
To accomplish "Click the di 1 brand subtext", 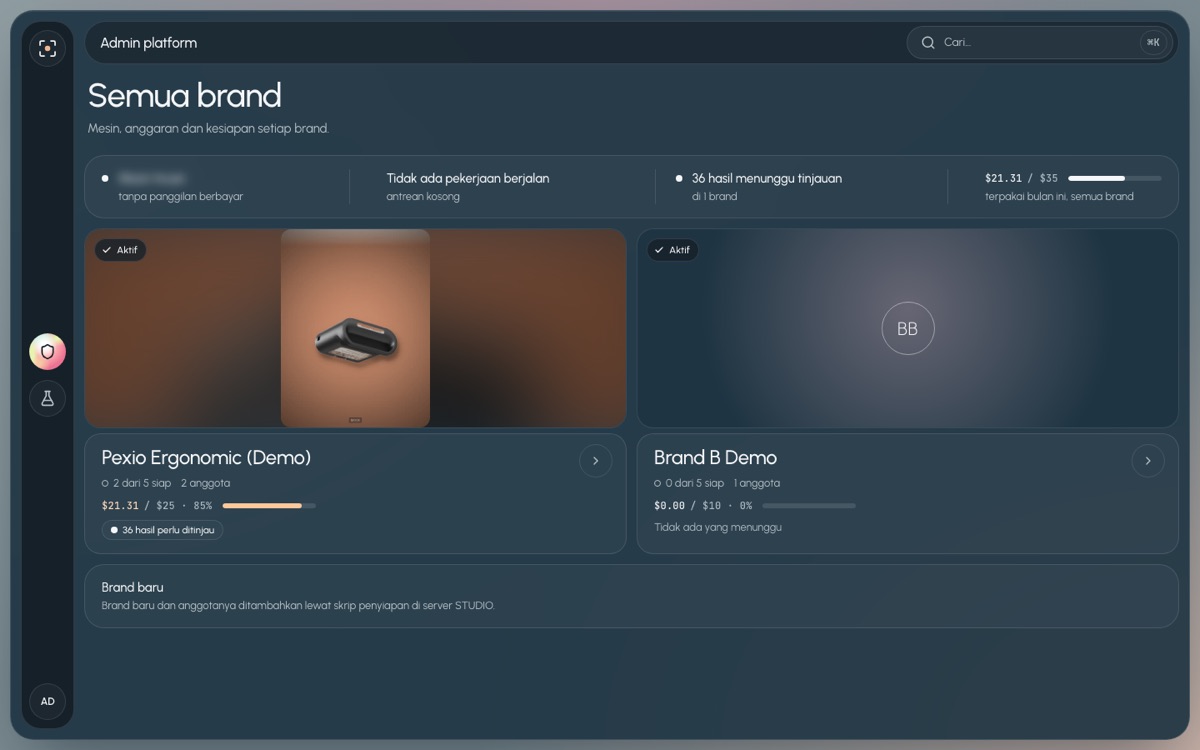I will (714, 196).
